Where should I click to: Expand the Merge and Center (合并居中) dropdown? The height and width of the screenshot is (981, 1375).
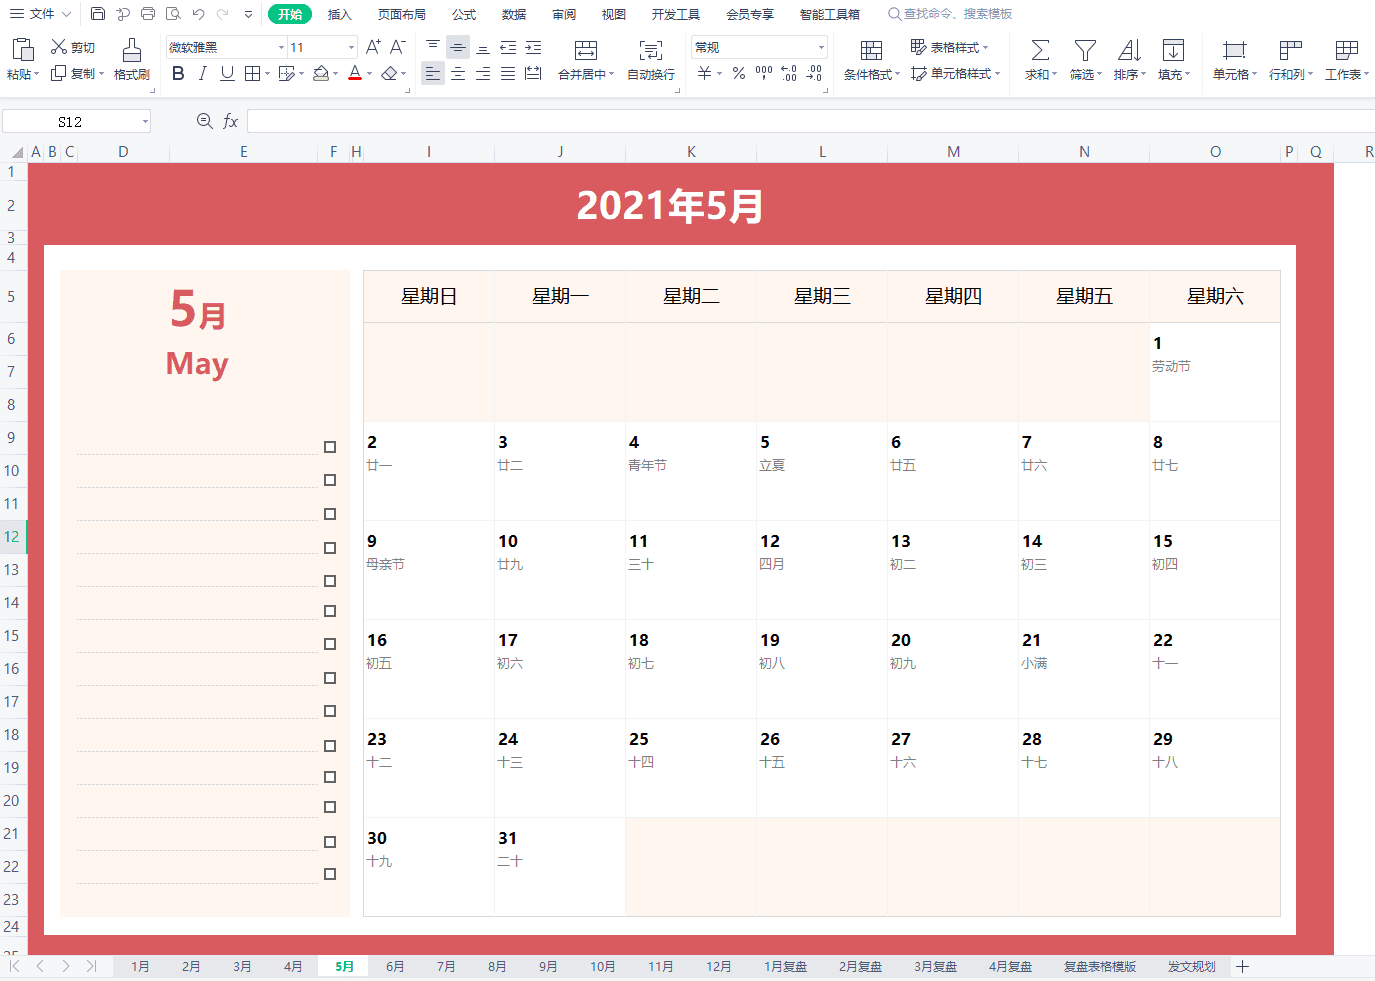(611, 74)
